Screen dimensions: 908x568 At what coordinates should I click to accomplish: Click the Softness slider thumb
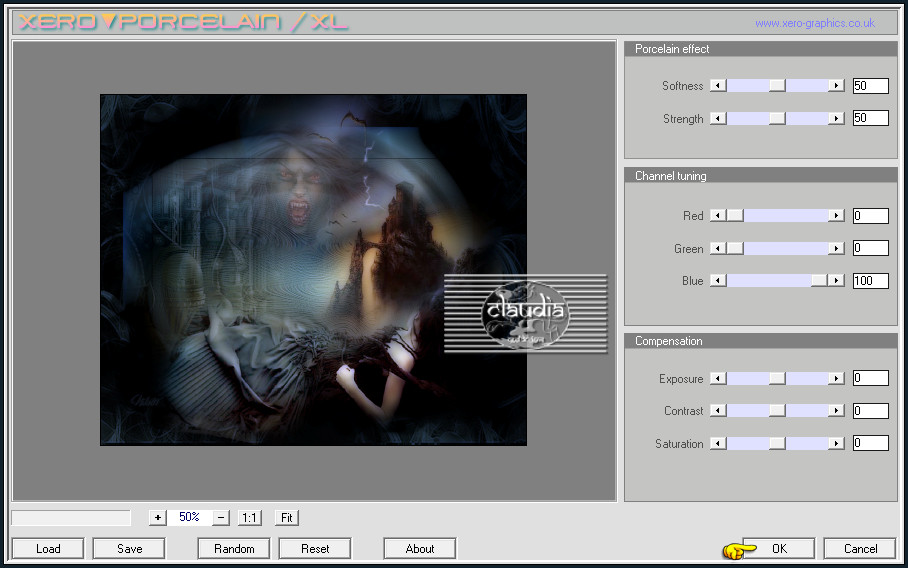pos(777,86)
